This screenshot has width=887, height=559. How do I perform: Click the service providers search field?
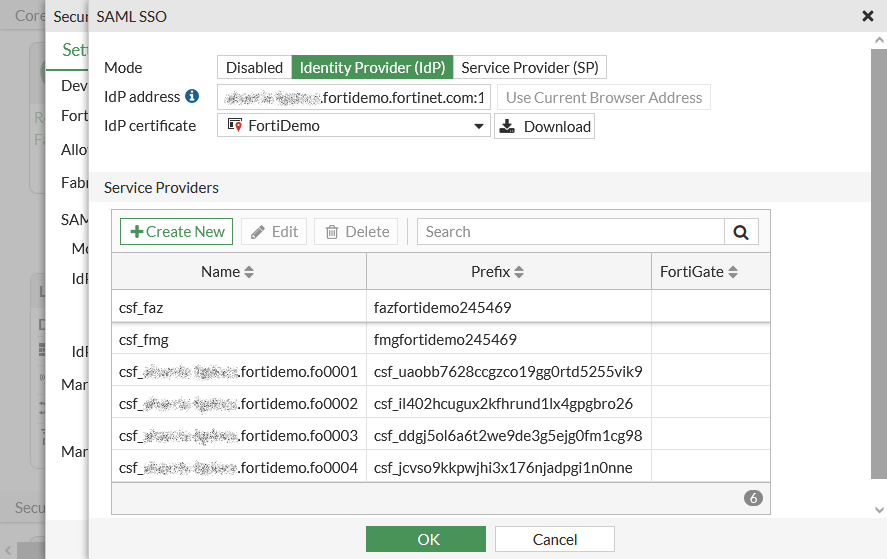[570, 232]
